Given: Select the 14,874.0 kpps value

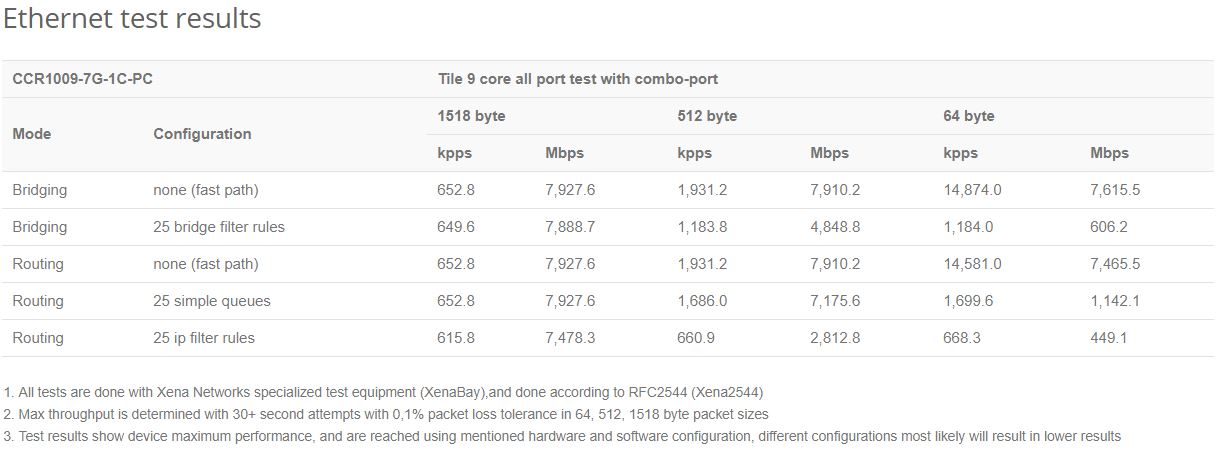Looking at the screenshot, I should (972, 190).
